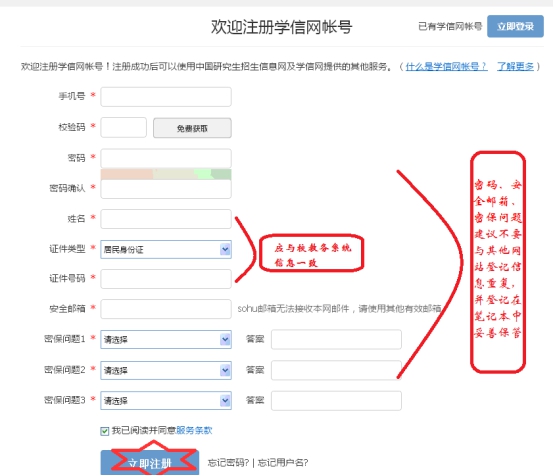The image size is (554, 476).
Task: Click the 立即登录 button
Action: click(515, 26)
